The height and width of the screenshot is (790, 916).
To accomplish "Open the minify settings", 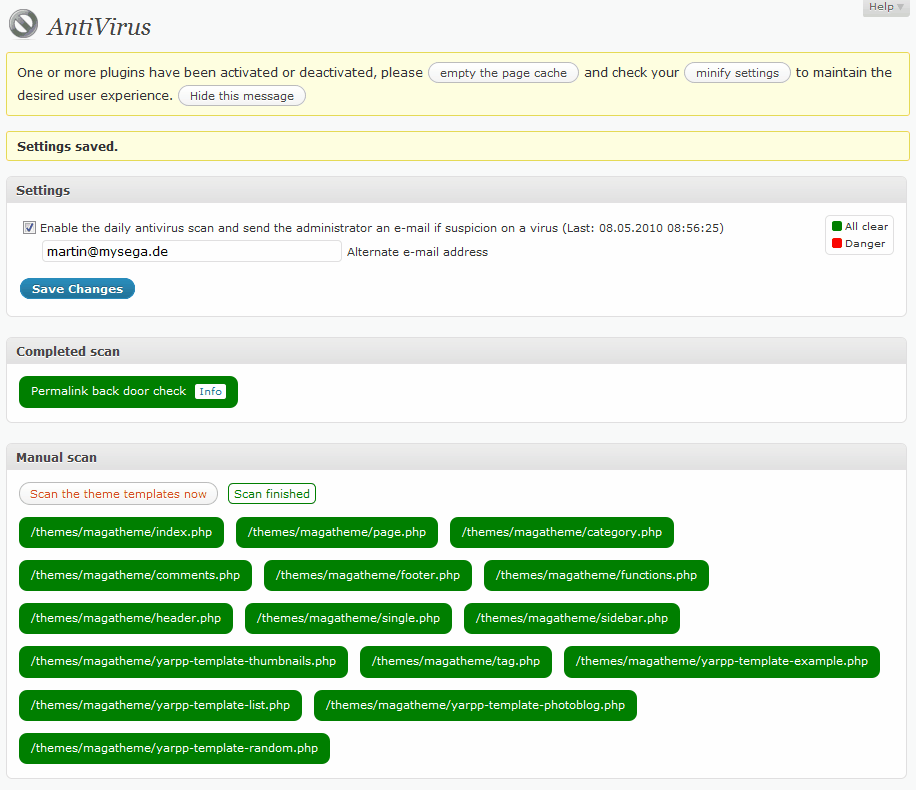I will (737, 72).
